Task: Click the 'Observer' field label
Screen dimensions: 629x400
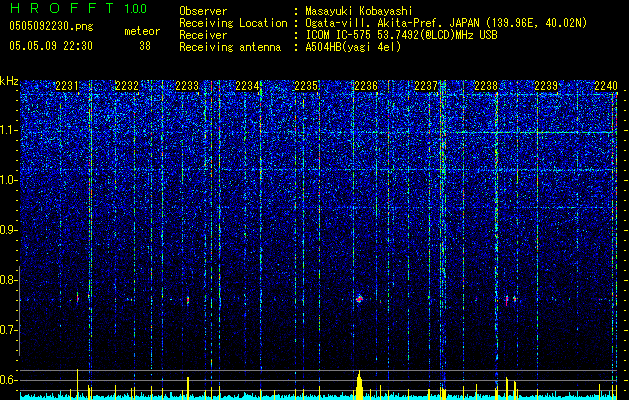Action: click(203, 11)
